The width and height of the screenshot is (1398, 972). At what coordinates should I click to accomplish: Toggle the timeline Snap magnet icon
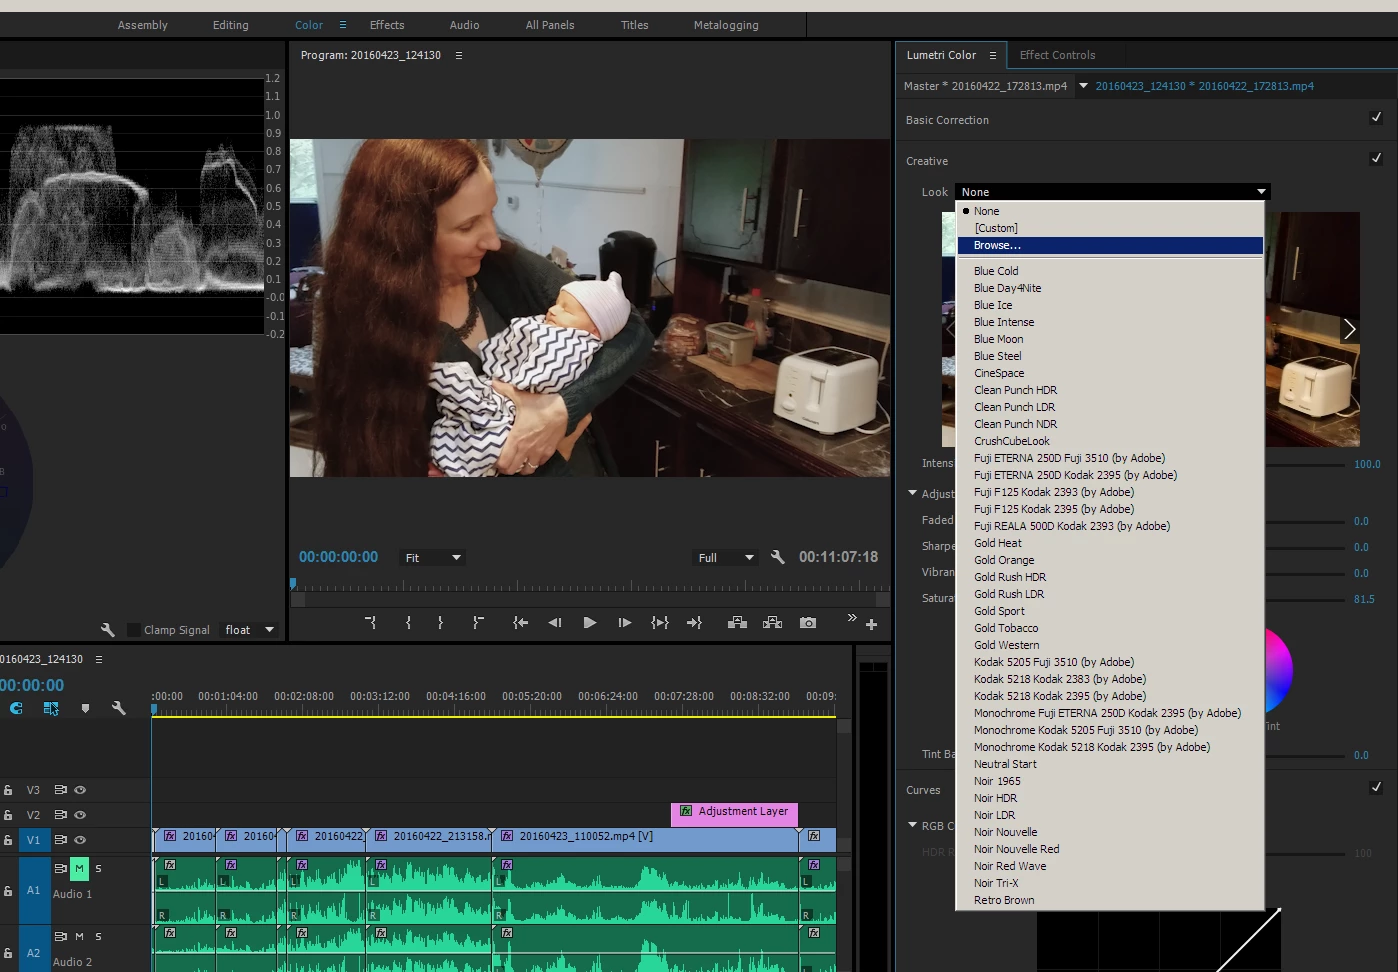pos(17,708)
